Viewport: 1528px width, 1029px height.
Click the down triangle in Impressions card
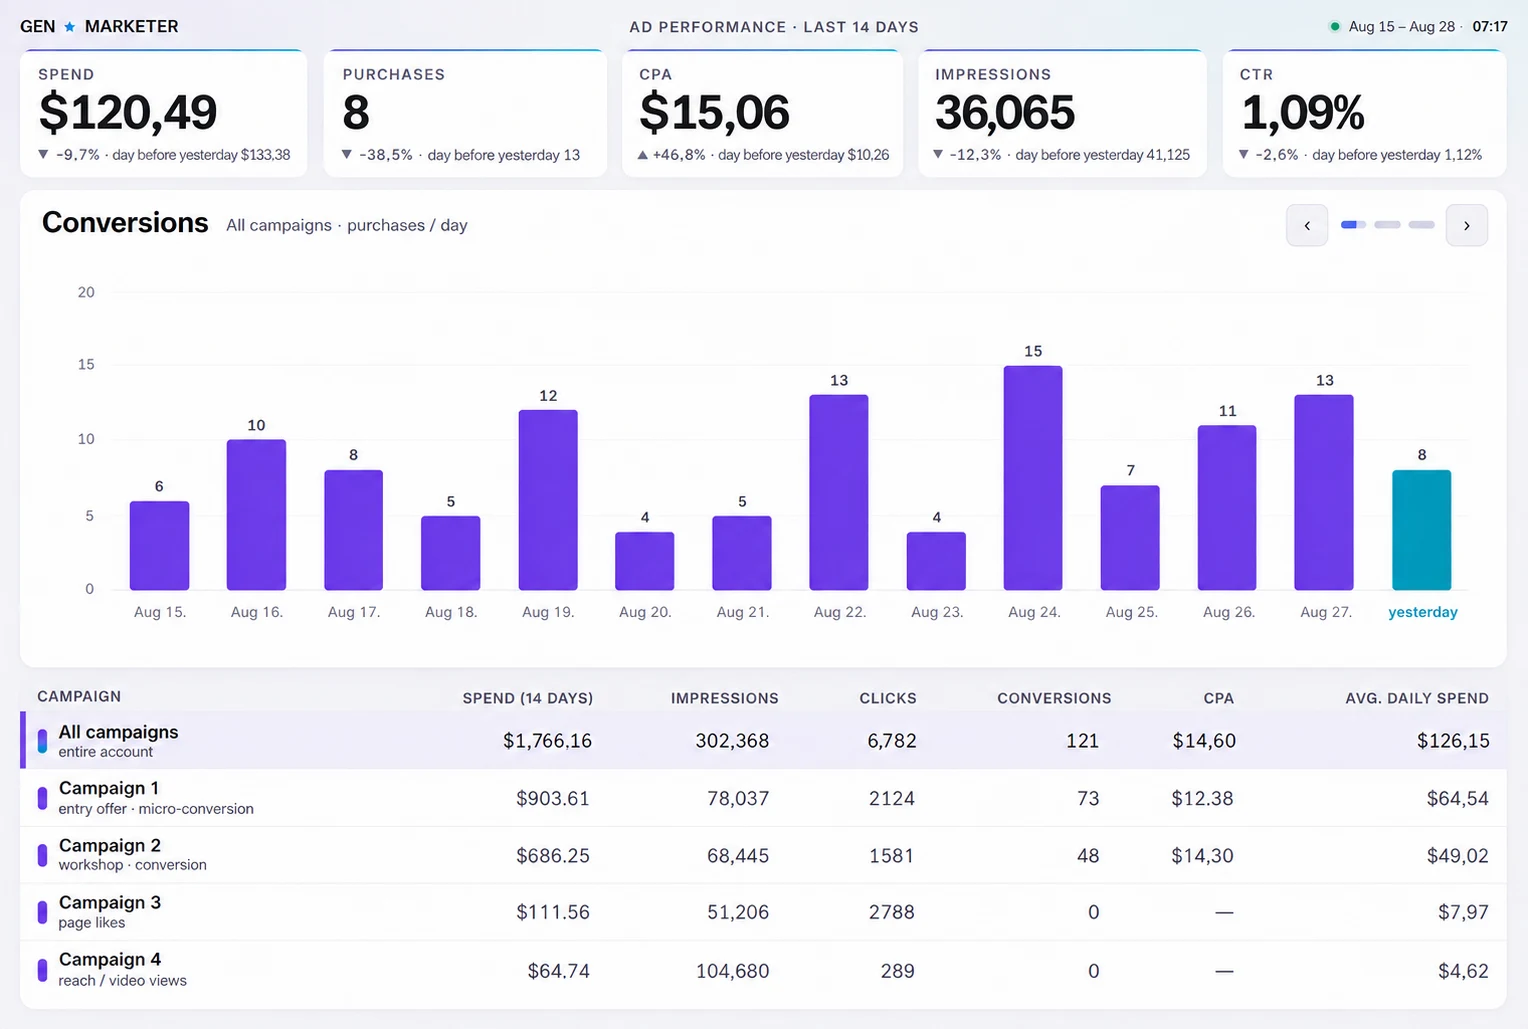pyautogui.click(x=938, y=155)
